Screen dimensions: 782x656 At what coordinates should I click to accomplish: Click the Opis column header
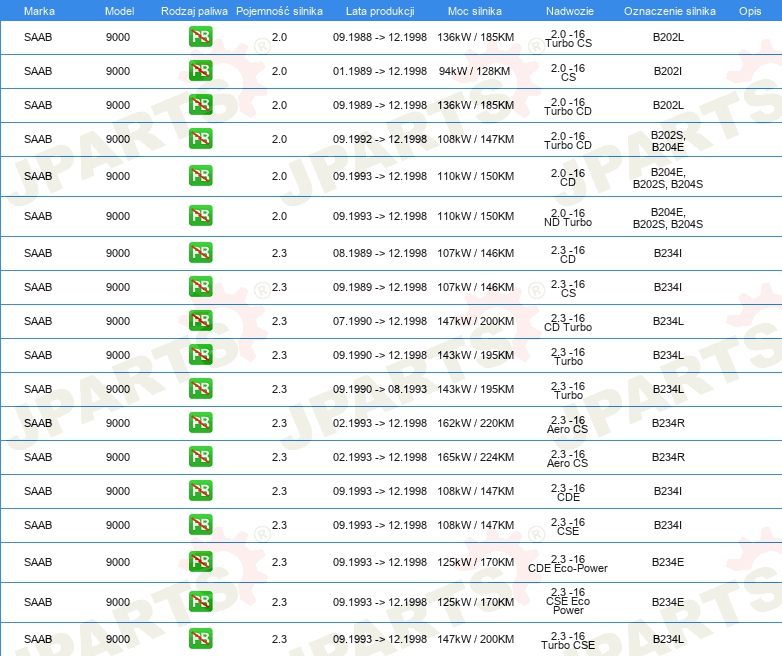pos(750,11)
